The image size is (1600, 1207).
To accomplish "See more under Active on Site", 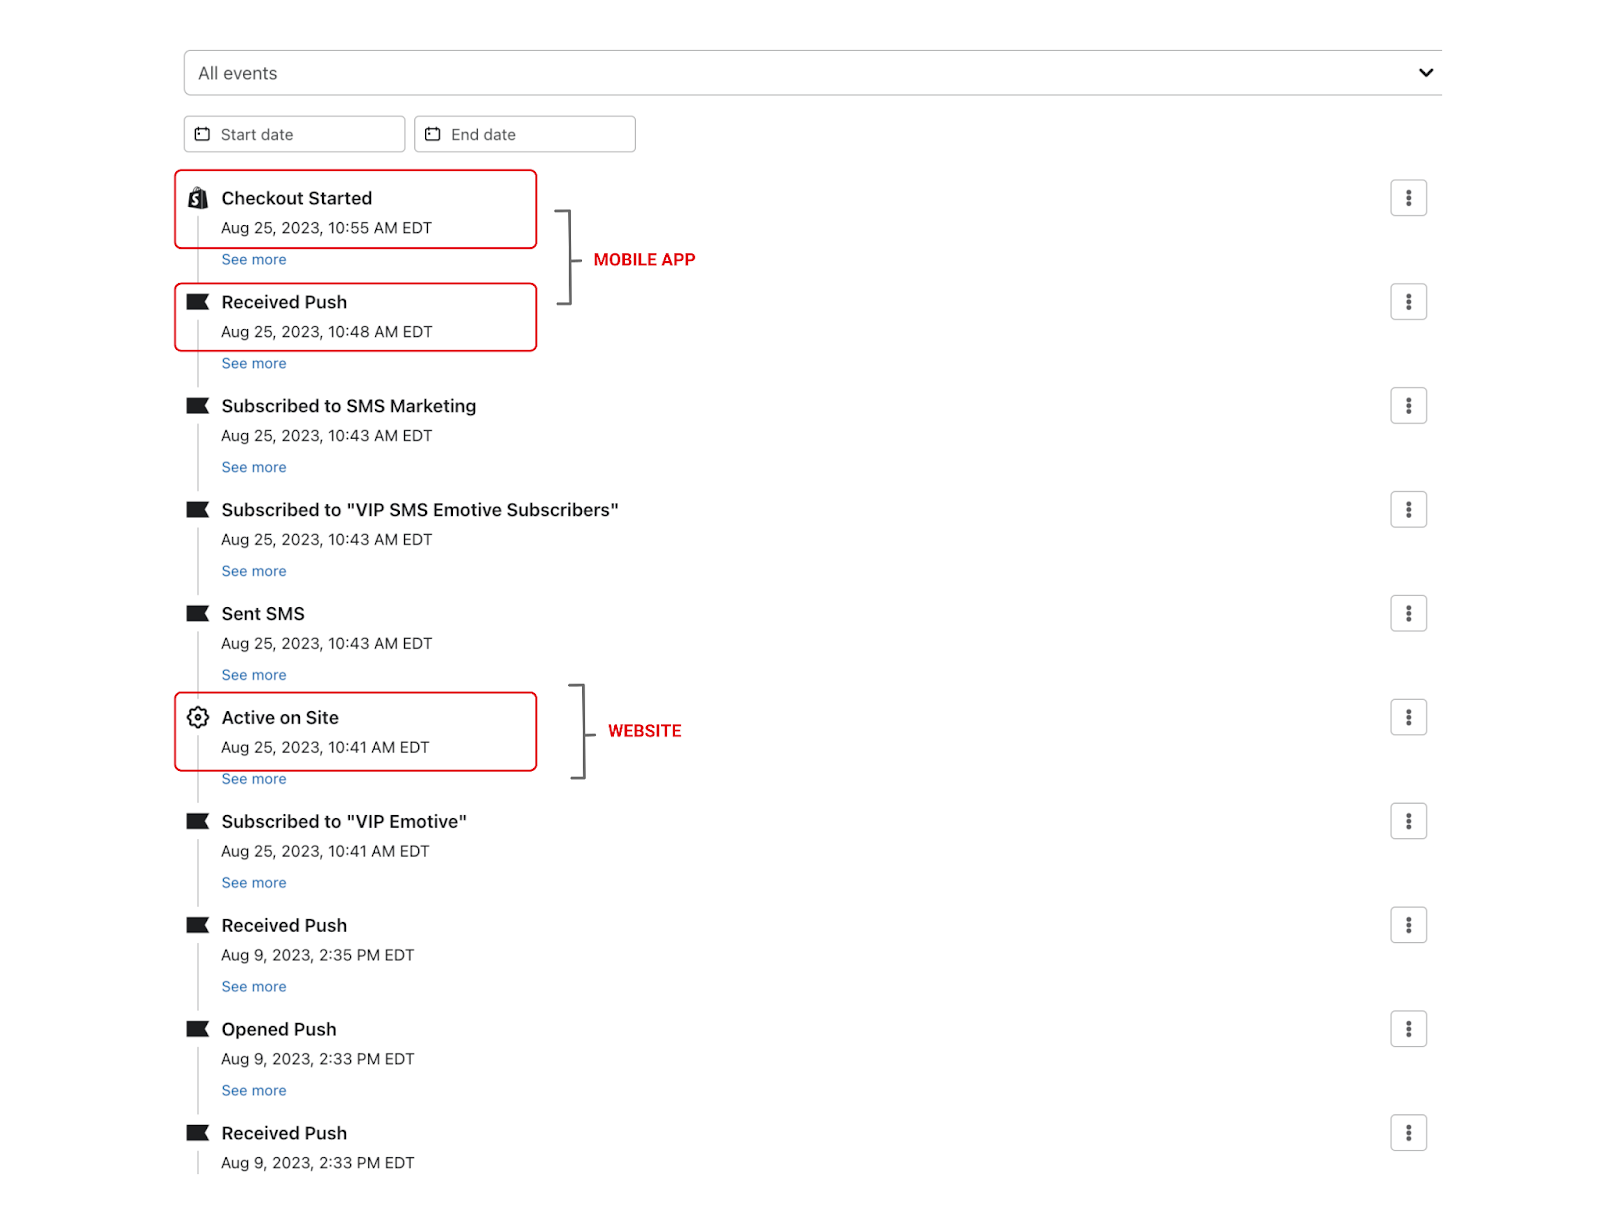I will pyautogui.click(x=254, y=779).
